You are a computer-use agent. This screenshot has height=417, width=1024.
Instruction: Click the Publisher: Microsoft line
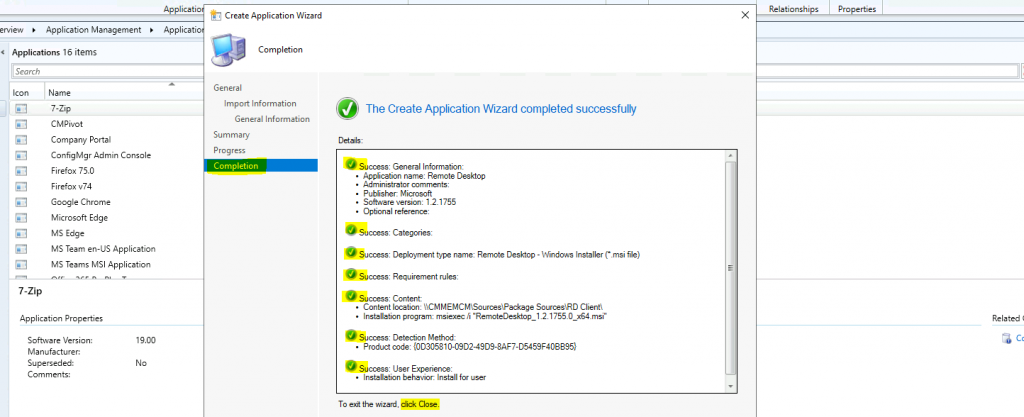pos(398,194)
